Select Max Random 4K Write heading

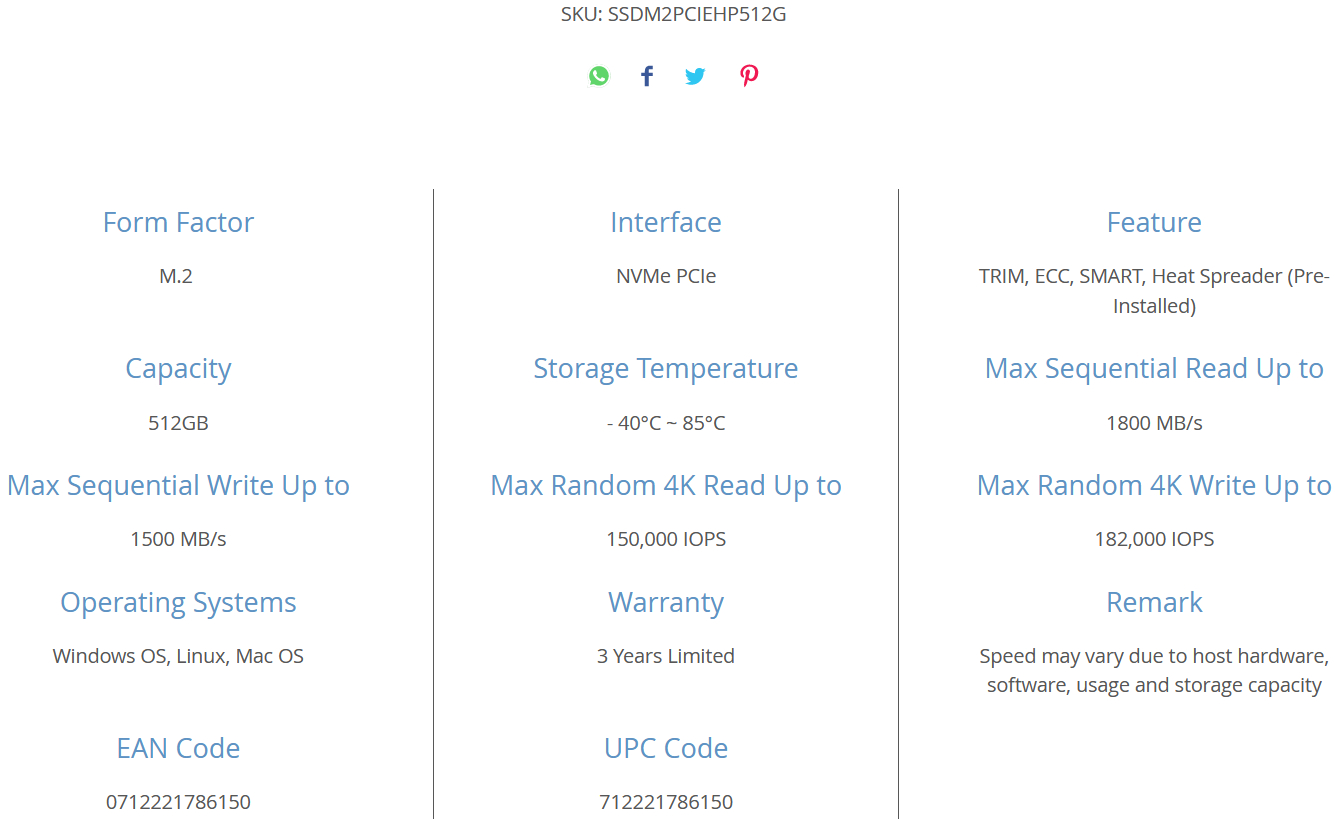click(1154, 486)
